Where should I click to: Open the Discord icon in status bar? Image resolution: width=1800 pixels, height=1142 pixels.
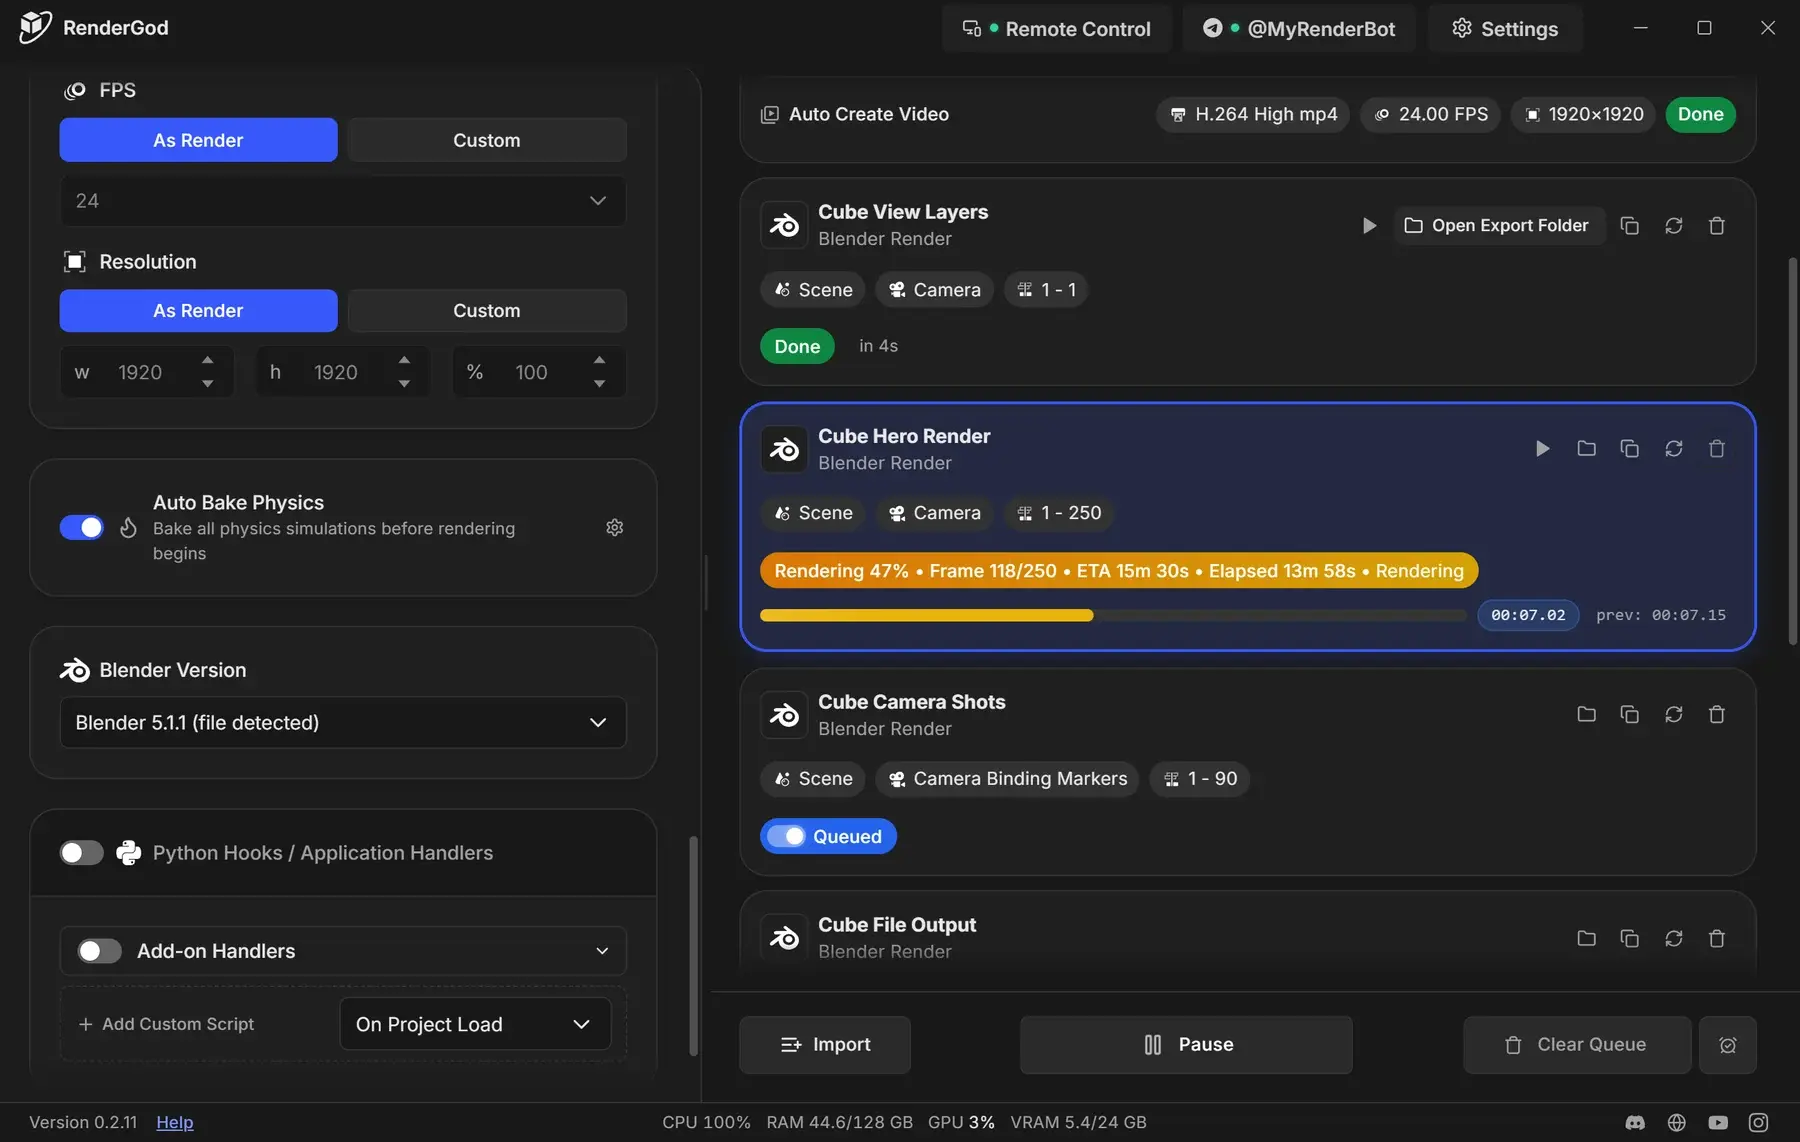click(1635, 1123)
